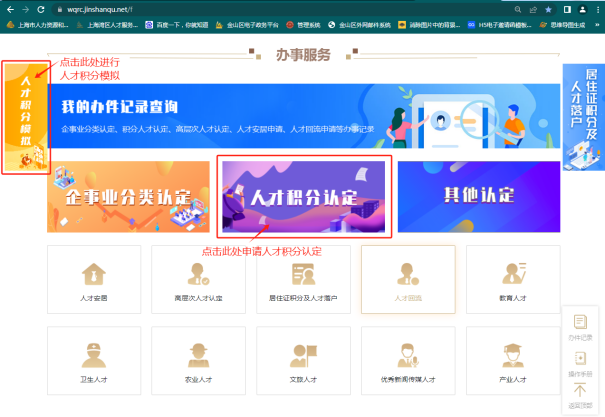Open the 人才积分模拟 side banner
This screenshot has width=605, height=417.
25,116
